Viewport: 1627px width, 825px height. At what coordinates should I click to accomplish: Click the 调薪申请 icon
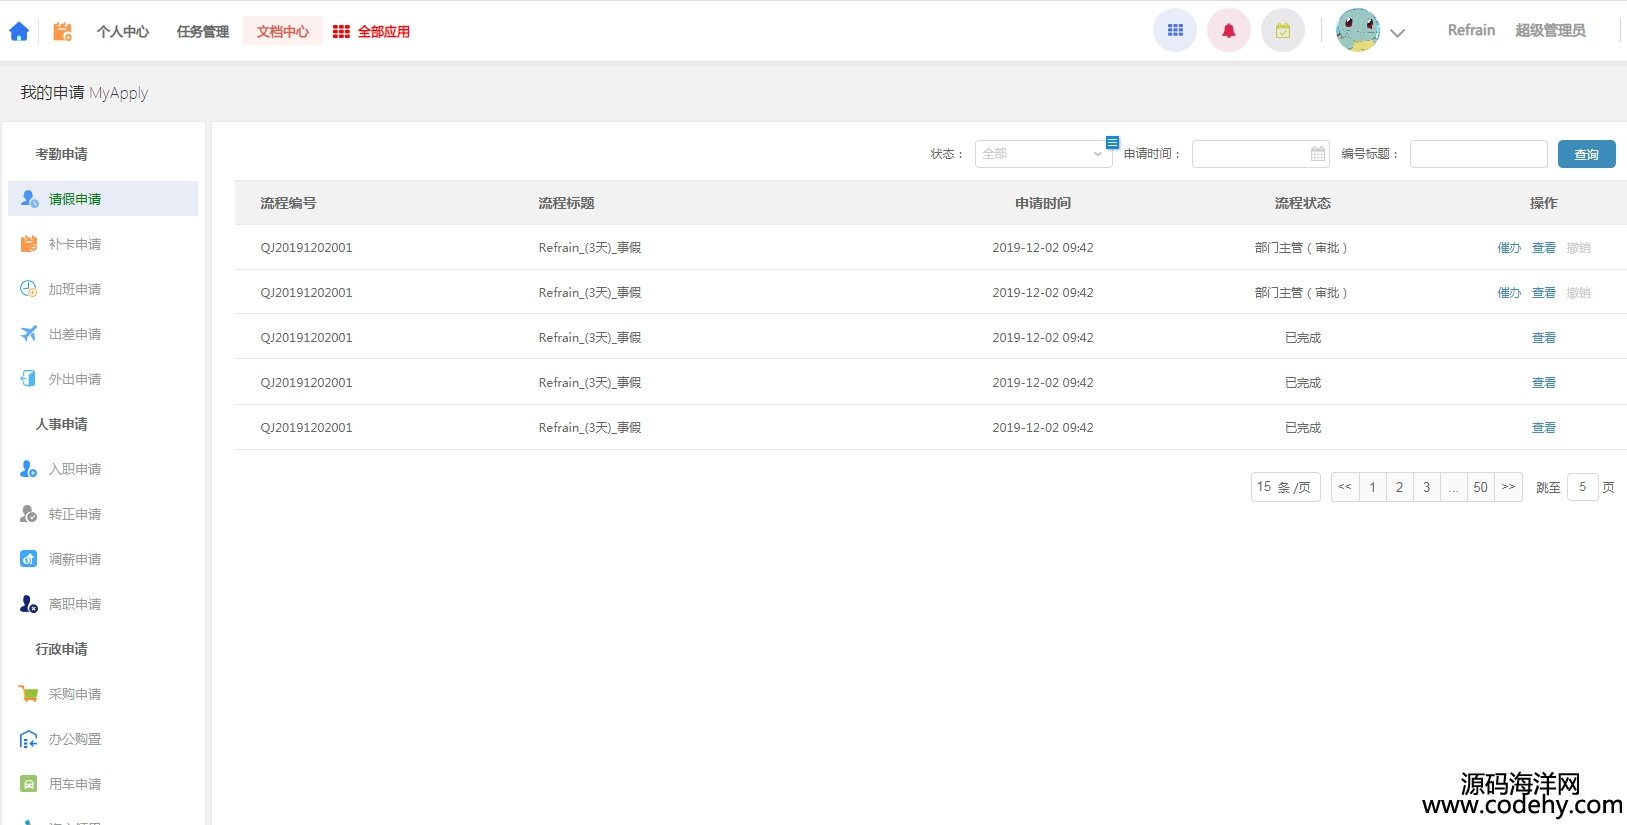click(x=29, y=559)
